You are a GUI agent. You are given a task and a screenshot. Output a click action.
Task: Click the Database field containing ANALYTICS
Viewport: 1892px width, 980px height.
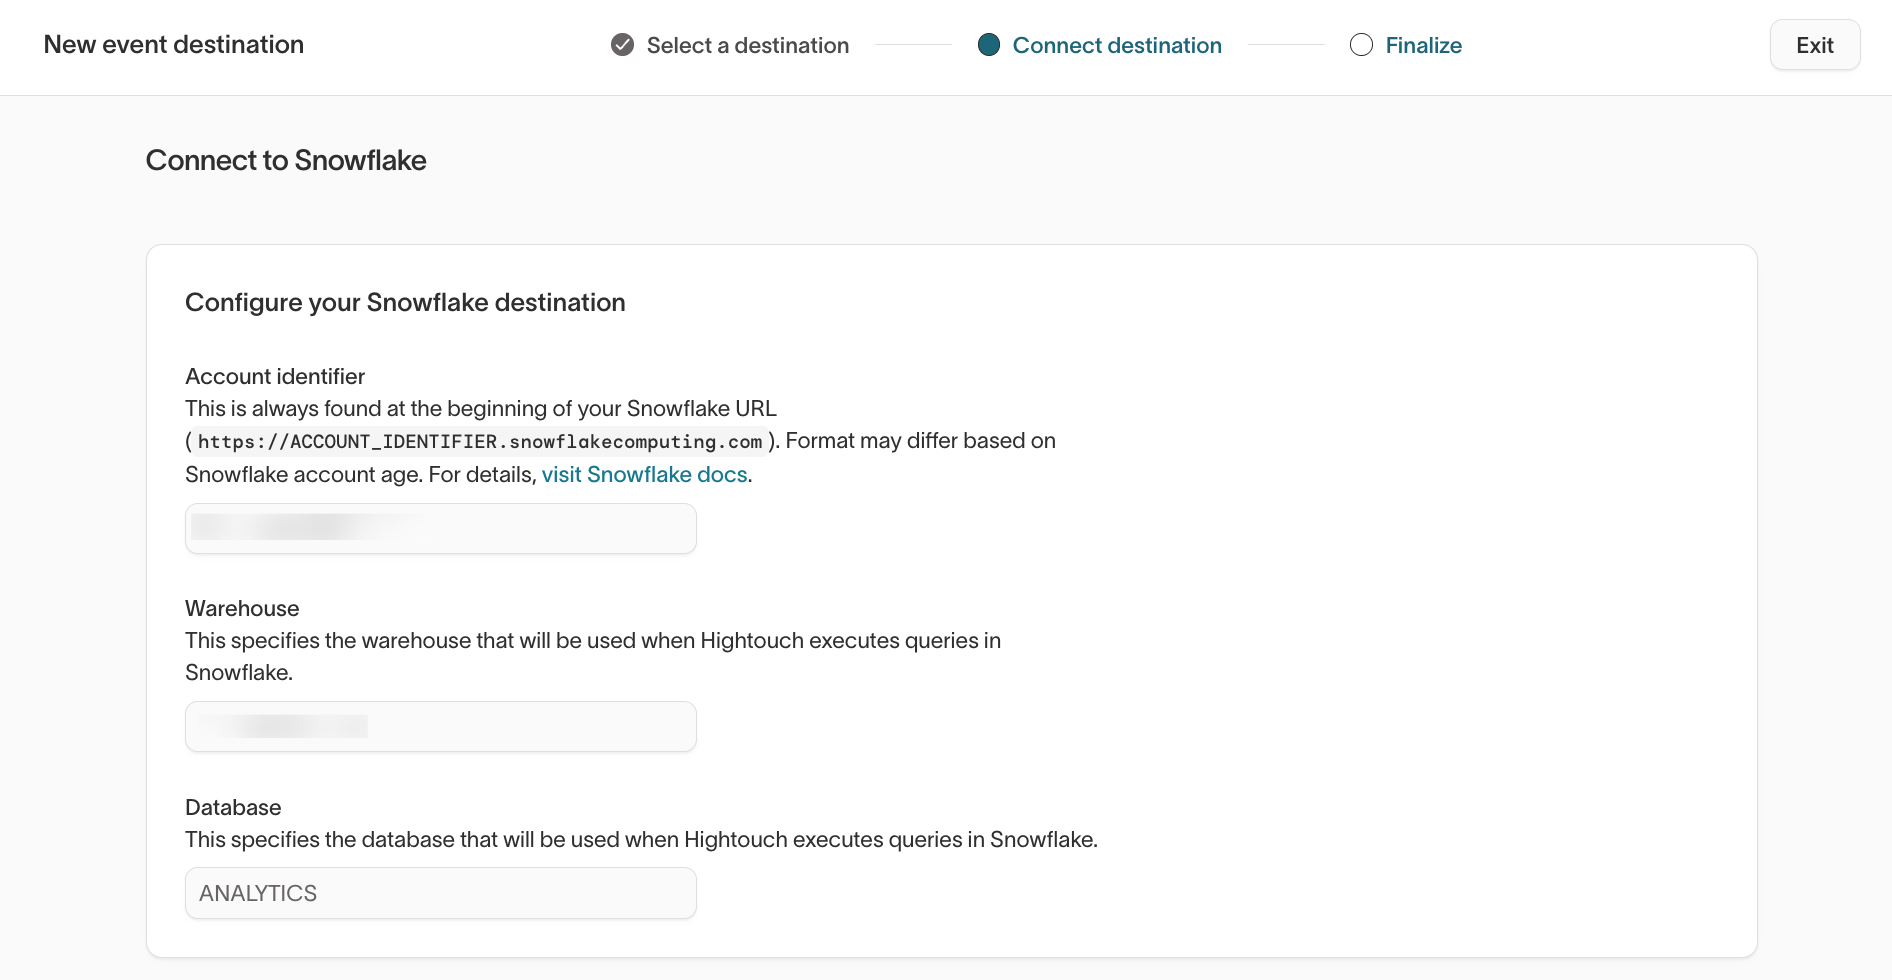click(x=441, y=893)
